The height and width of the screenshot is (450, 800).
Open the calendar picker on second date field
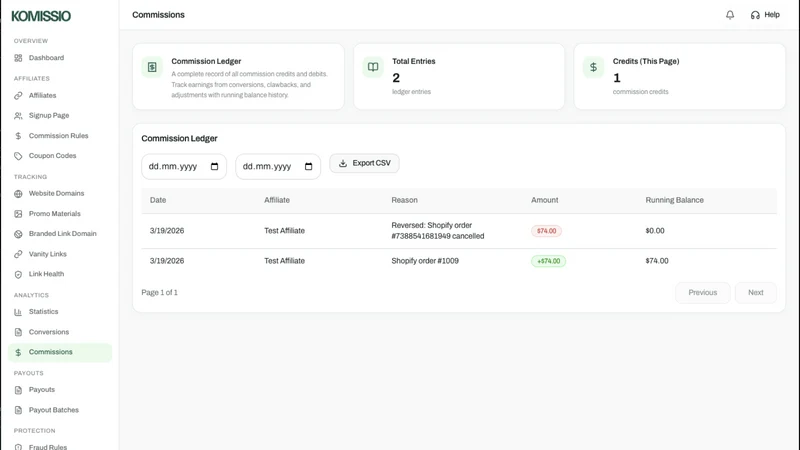tap(308, 166)
